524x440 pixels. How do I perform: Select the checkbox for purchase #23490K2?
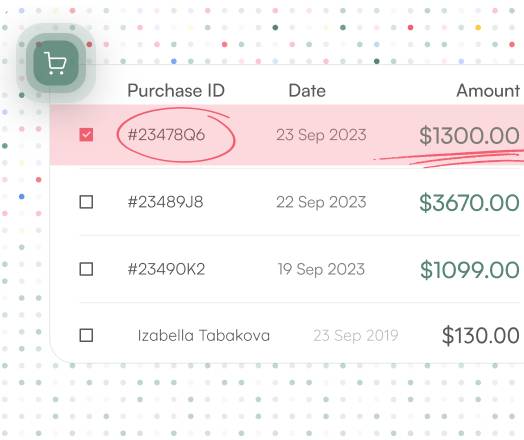coord(86,269)
